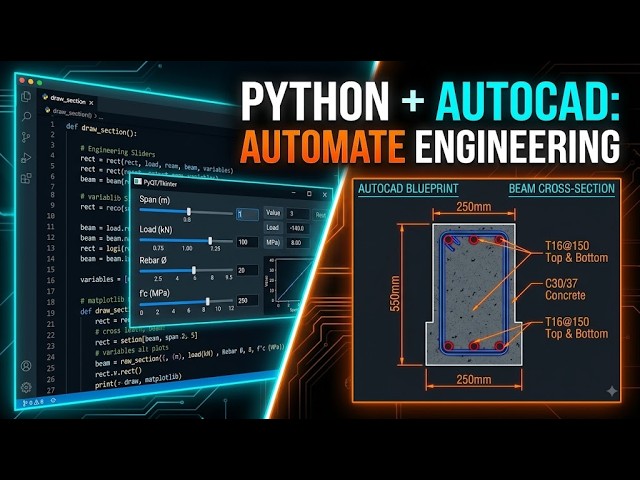640x480 pixels.
Task: Click the Value button in dialog
Action: click(273, 213)
